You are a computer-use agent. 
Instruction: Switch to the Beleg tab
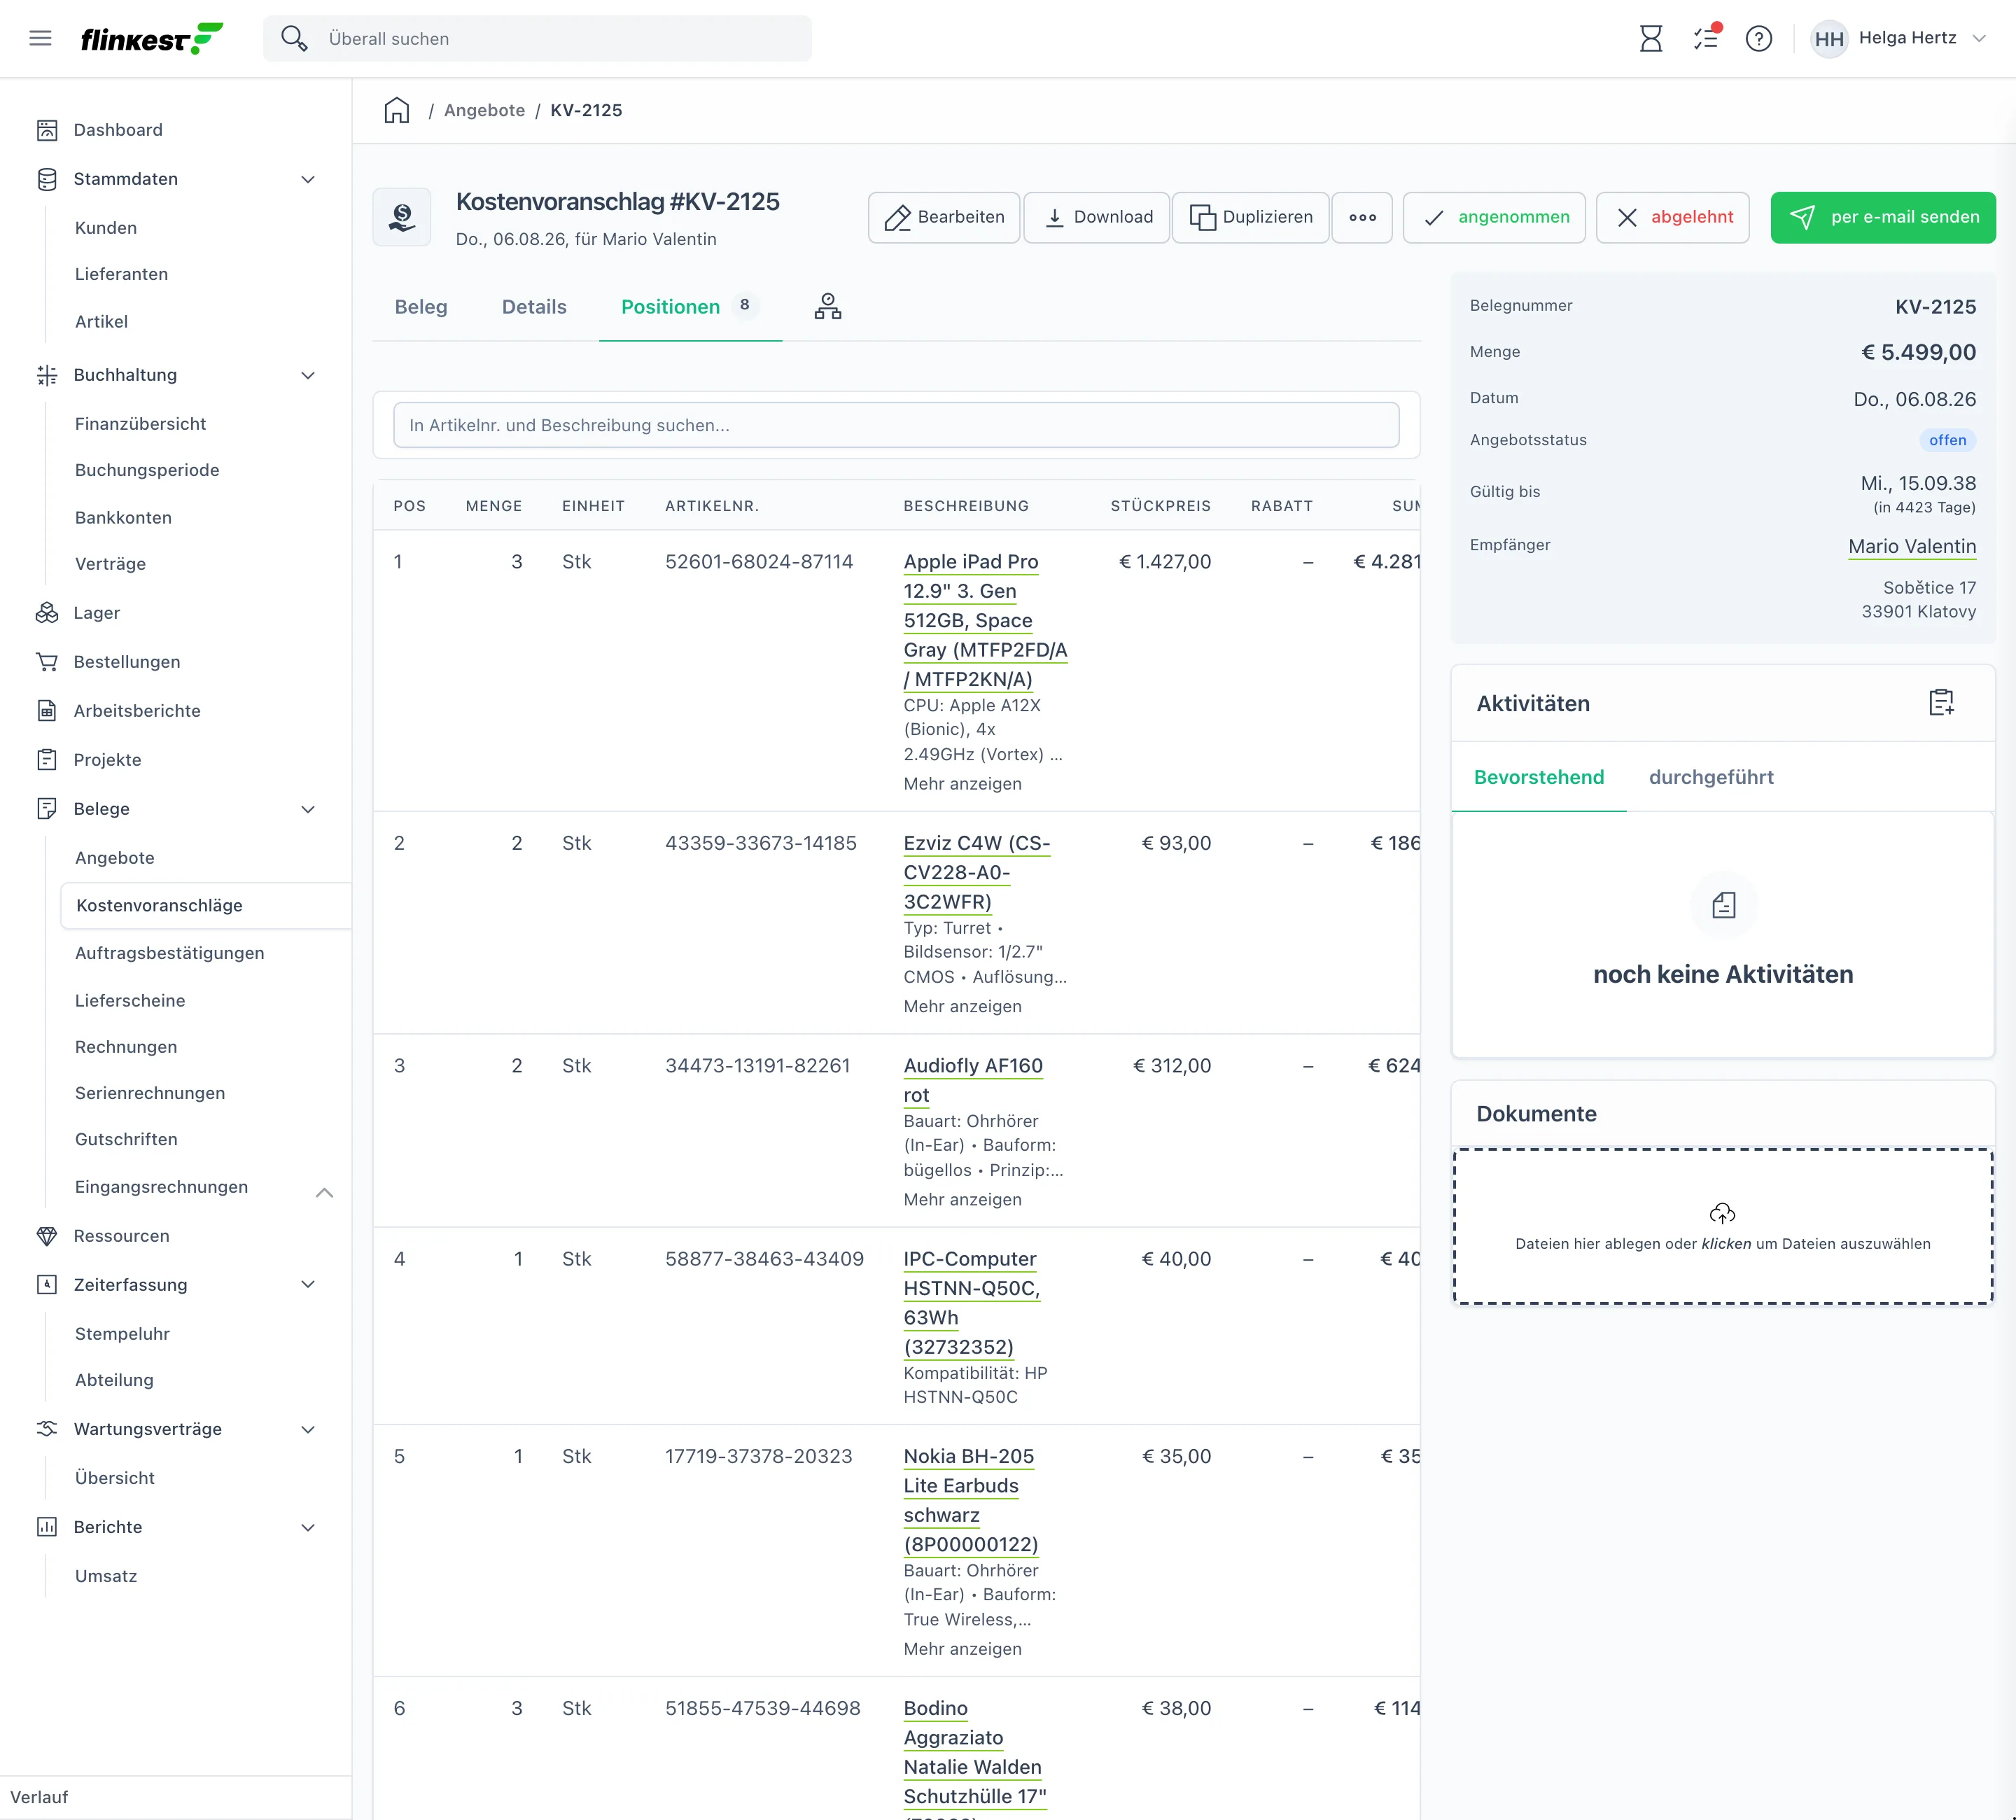[421, 307]
